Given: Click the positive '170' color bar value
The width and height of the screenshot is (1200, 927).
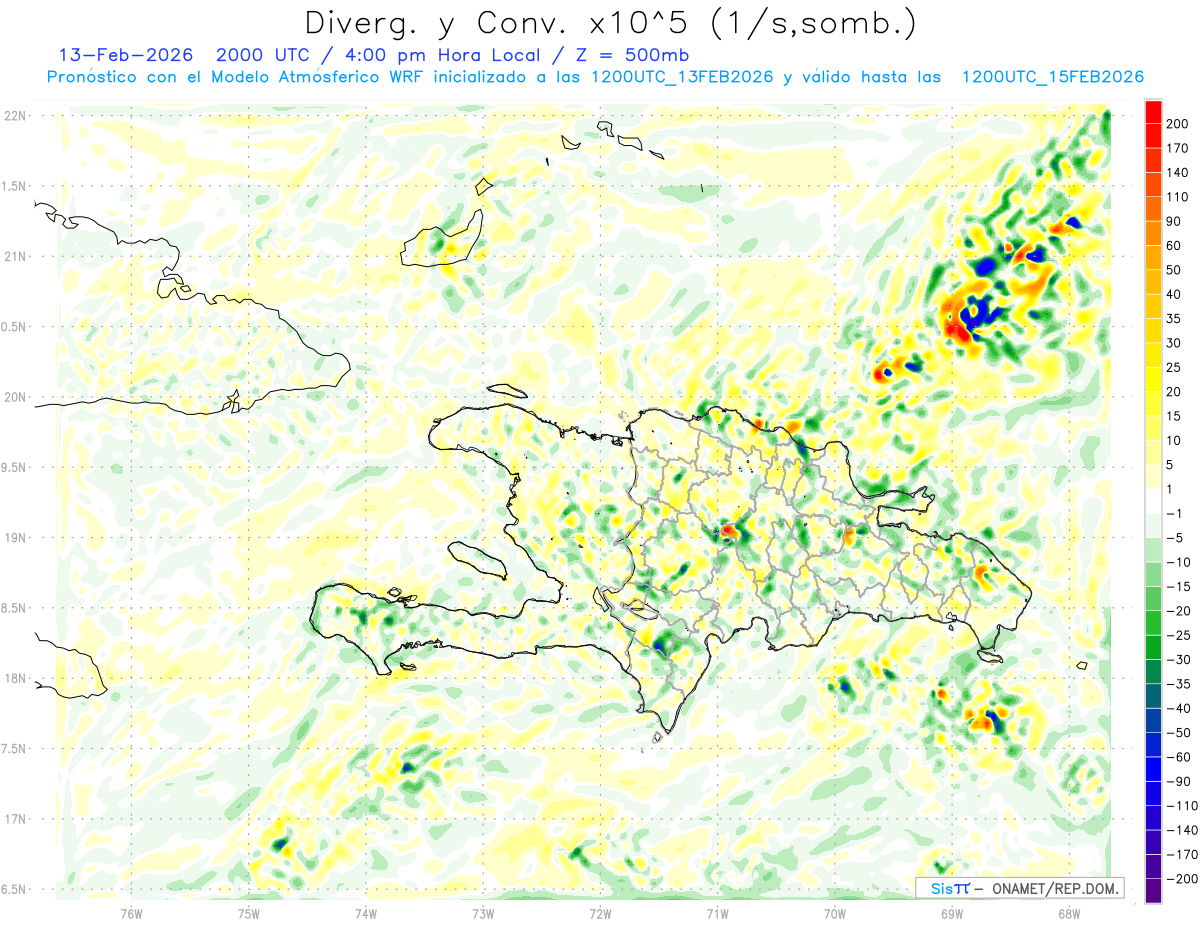Looking at the screenshot, I should 1178,148.
